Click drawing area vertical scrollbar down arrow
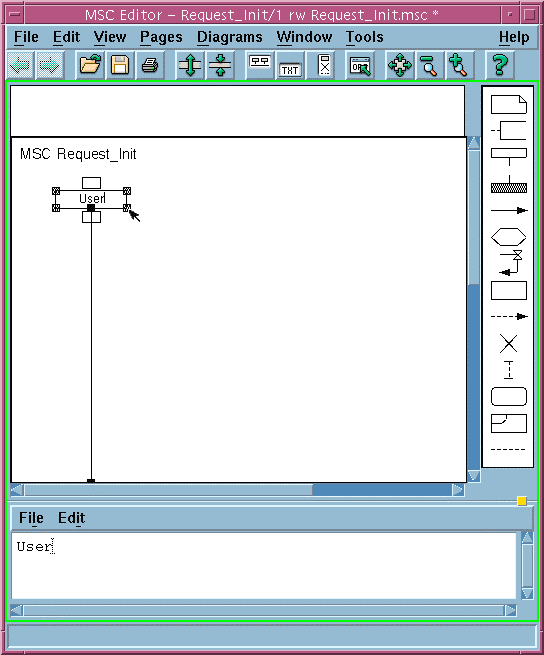The height and width of the screenshot is (655, 544). 474,476
